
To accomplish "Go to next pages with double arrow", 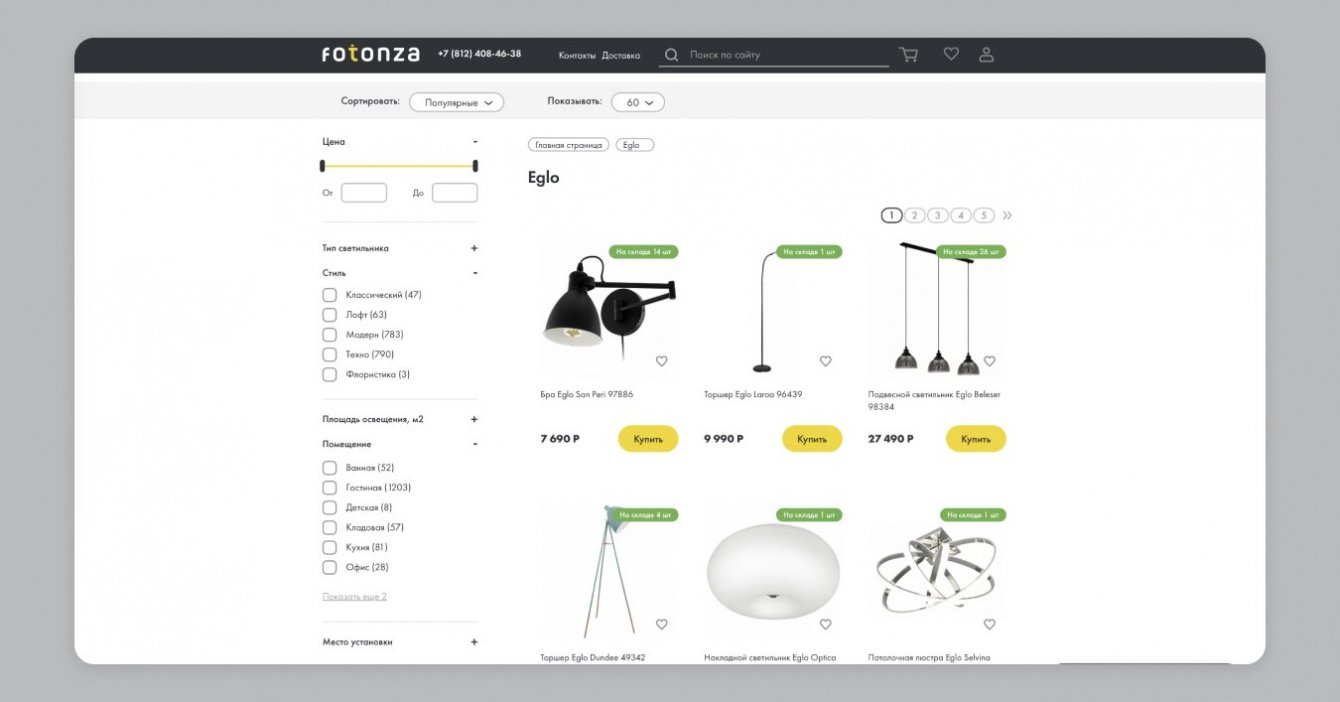I will click(x=1007, y=215).
